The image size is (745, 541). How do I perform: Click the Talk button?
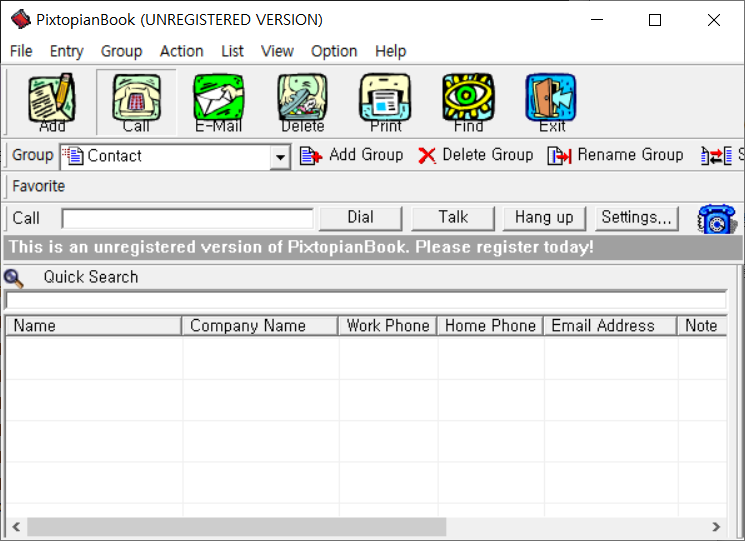pyautogui.click(x=453, y=218)
